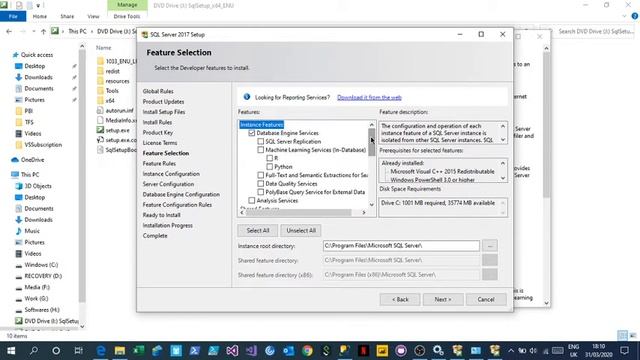Open the File menu in Explorer
The height and width of the screenshot is (360, 640).
click(13, 16)
